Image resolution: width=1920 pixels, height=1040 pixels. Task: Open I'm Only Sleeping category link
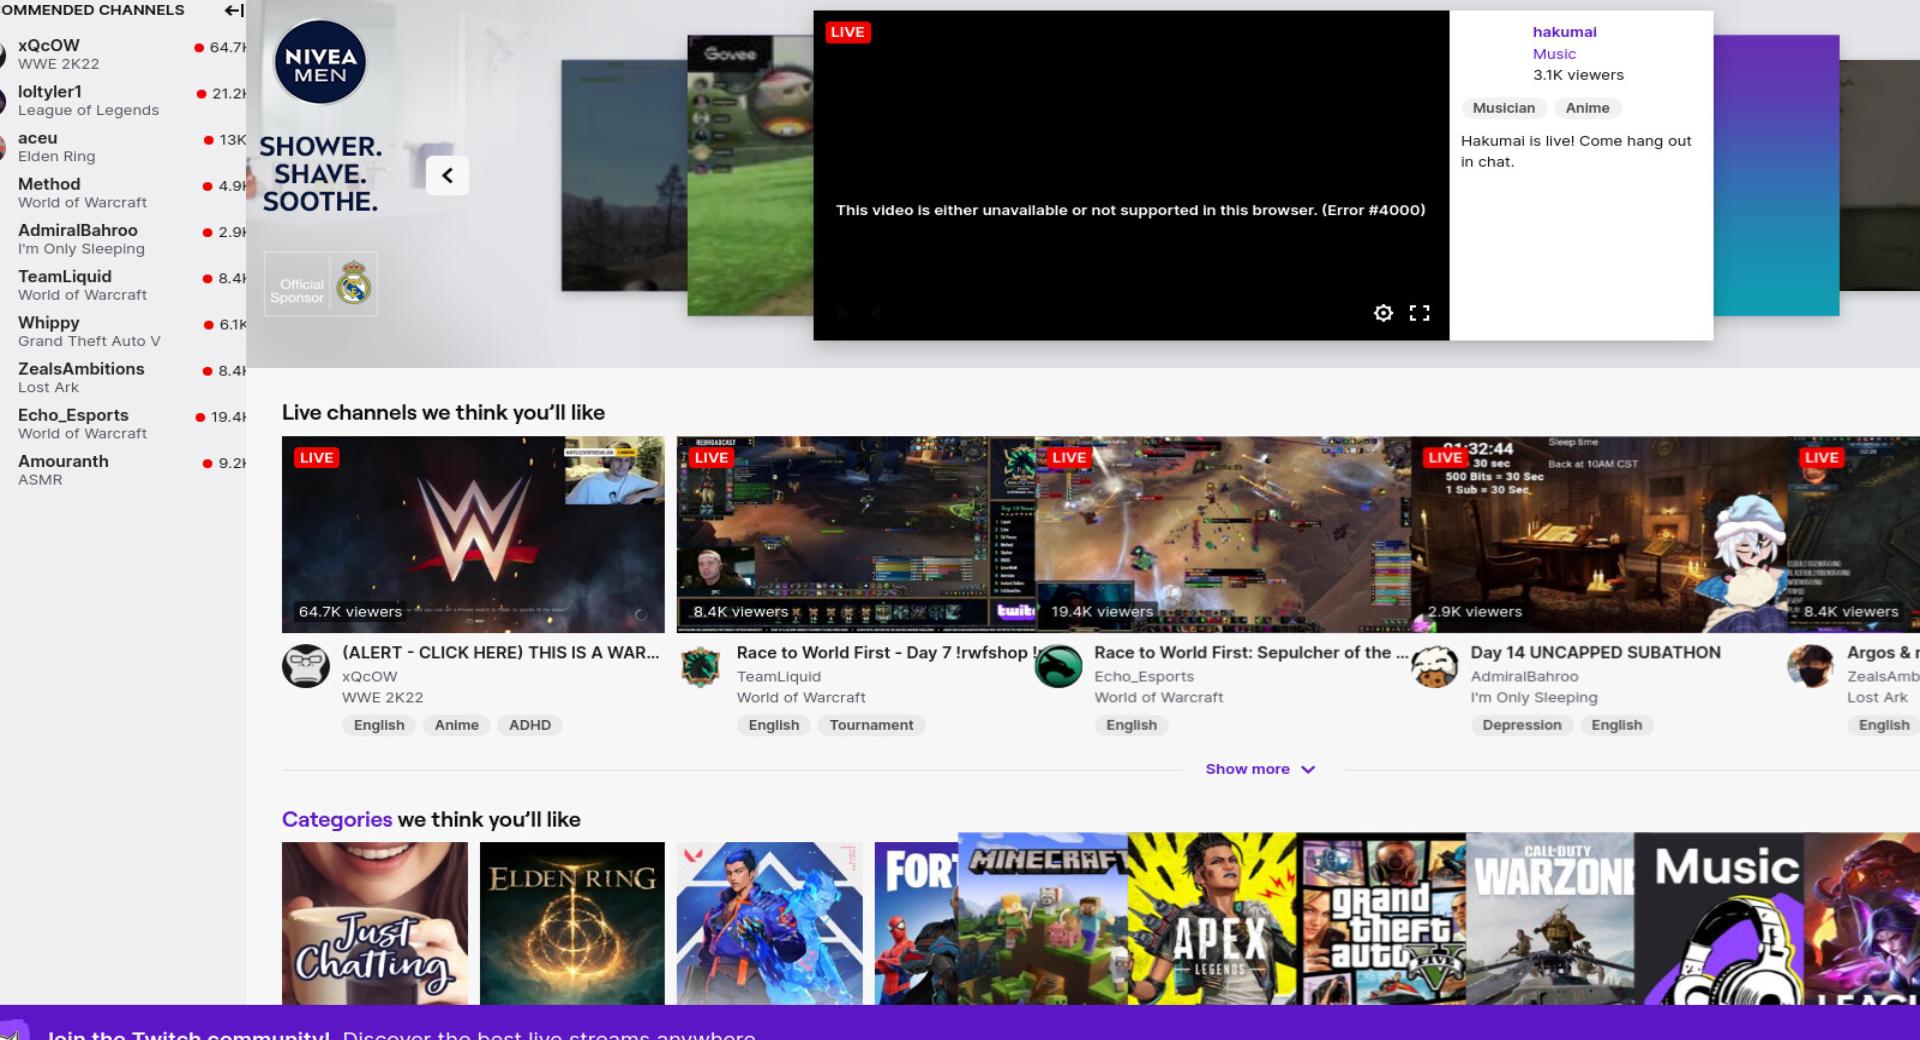coord(1533,697)
